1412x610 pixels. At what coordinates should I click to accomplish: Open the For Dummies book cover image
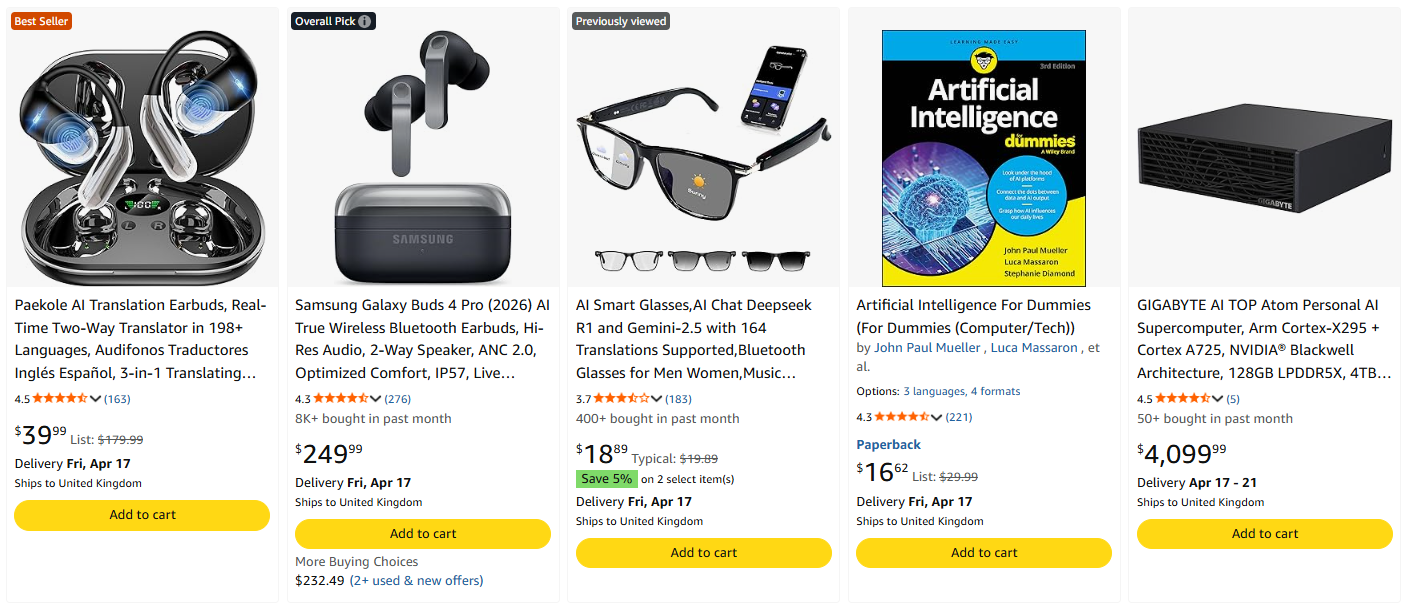click(x=984, y=158)
